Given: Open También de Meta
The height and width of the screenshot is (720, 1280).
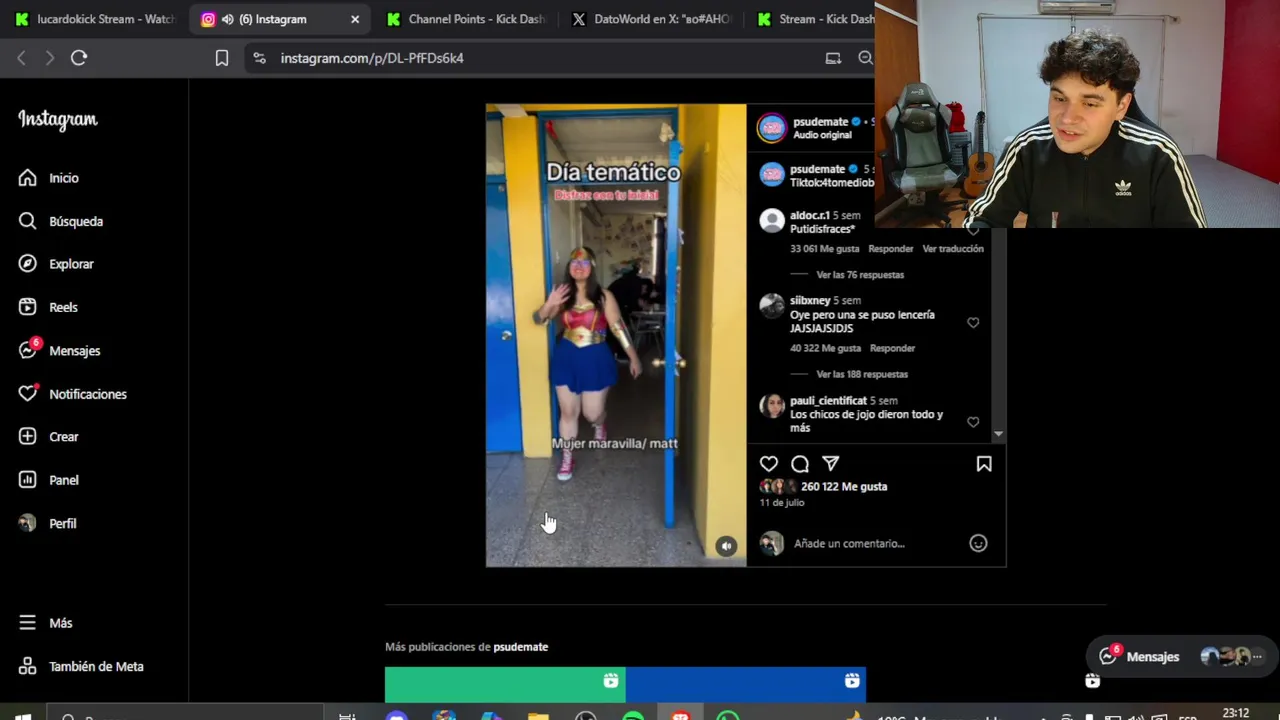Looking at the screenshot, I should pos(81,666).
